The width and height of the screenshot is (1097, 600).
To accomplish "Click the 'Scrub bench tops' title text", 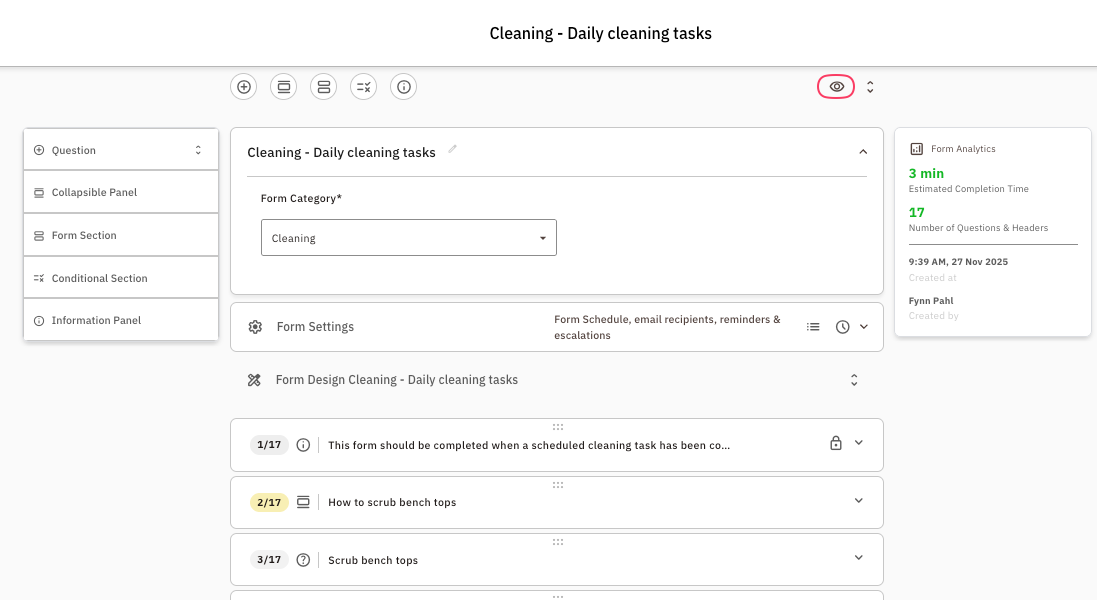I will pos(373,560).
